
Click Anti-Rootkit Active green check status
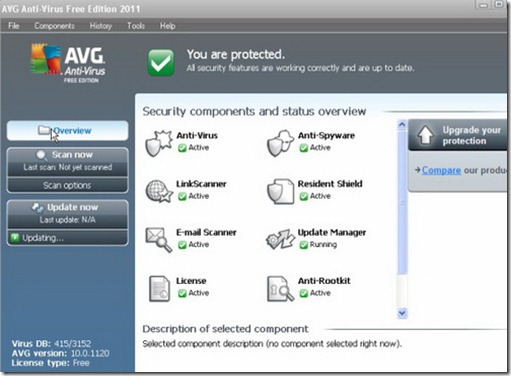pyautogui.click(x=303, y=293)
